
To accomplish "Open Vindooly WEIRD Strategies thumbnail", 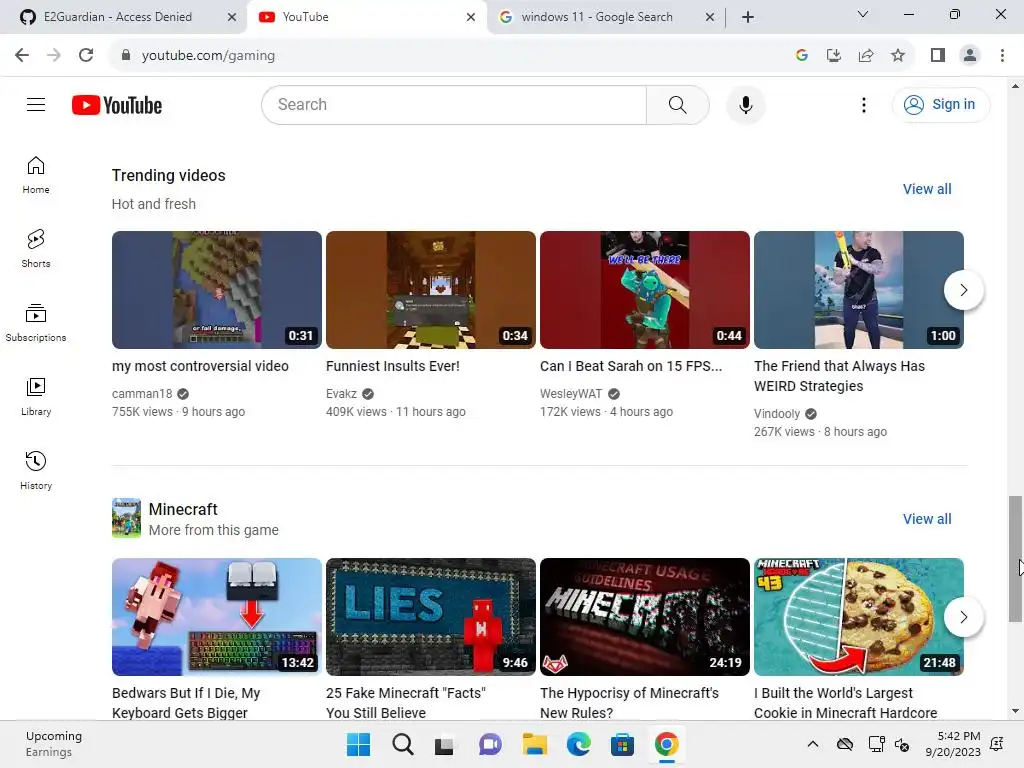I will click(859, 289).
